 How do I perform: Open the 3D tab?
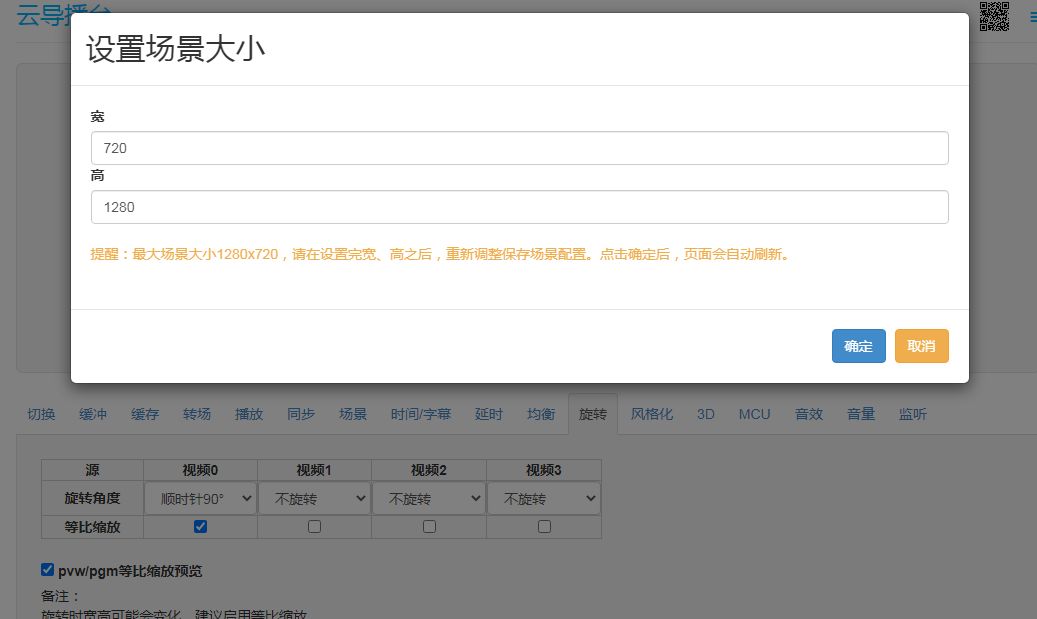coord(706,414)
